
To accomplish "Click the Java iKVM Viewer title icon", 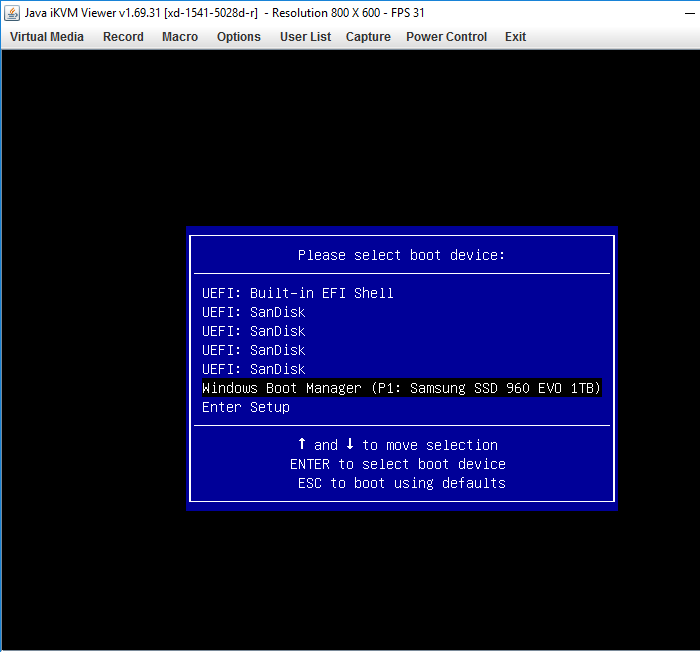I will 12,13.
